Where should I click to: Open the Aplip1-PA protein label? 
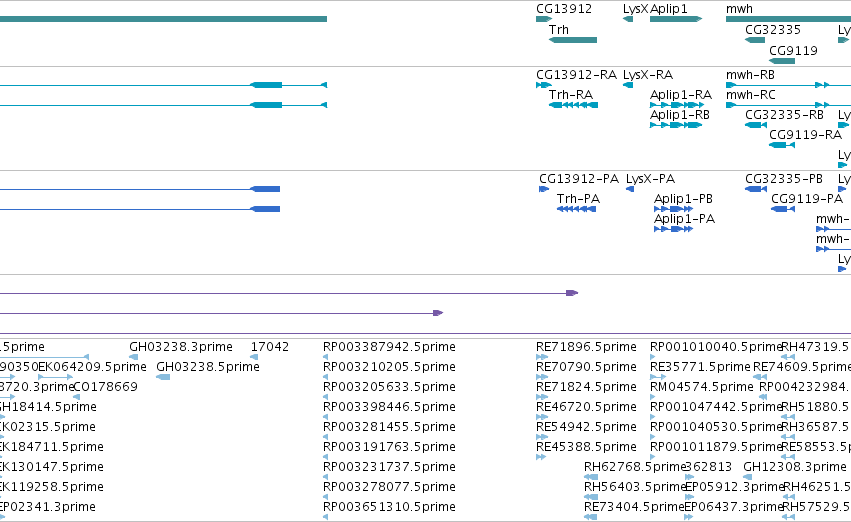pos(684,219)
